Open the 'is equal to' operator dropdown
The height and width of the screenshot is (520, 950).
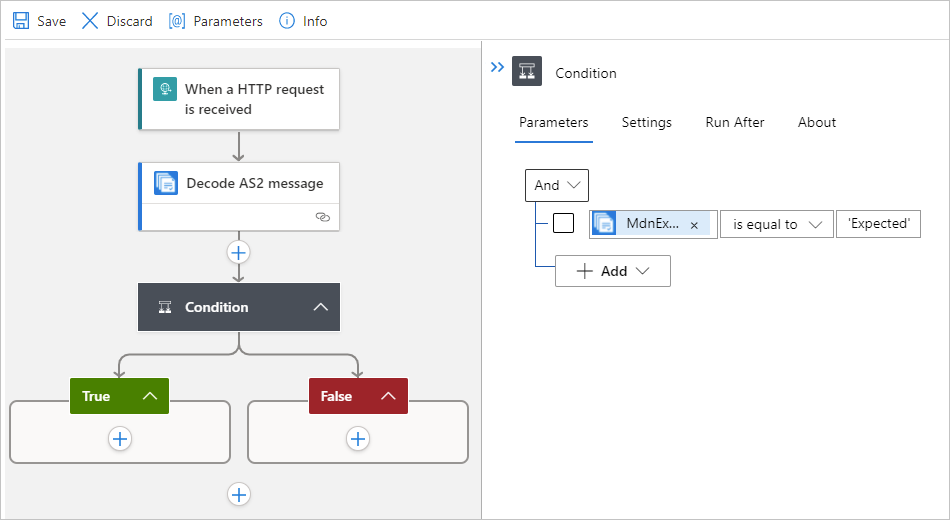point(777,224)
